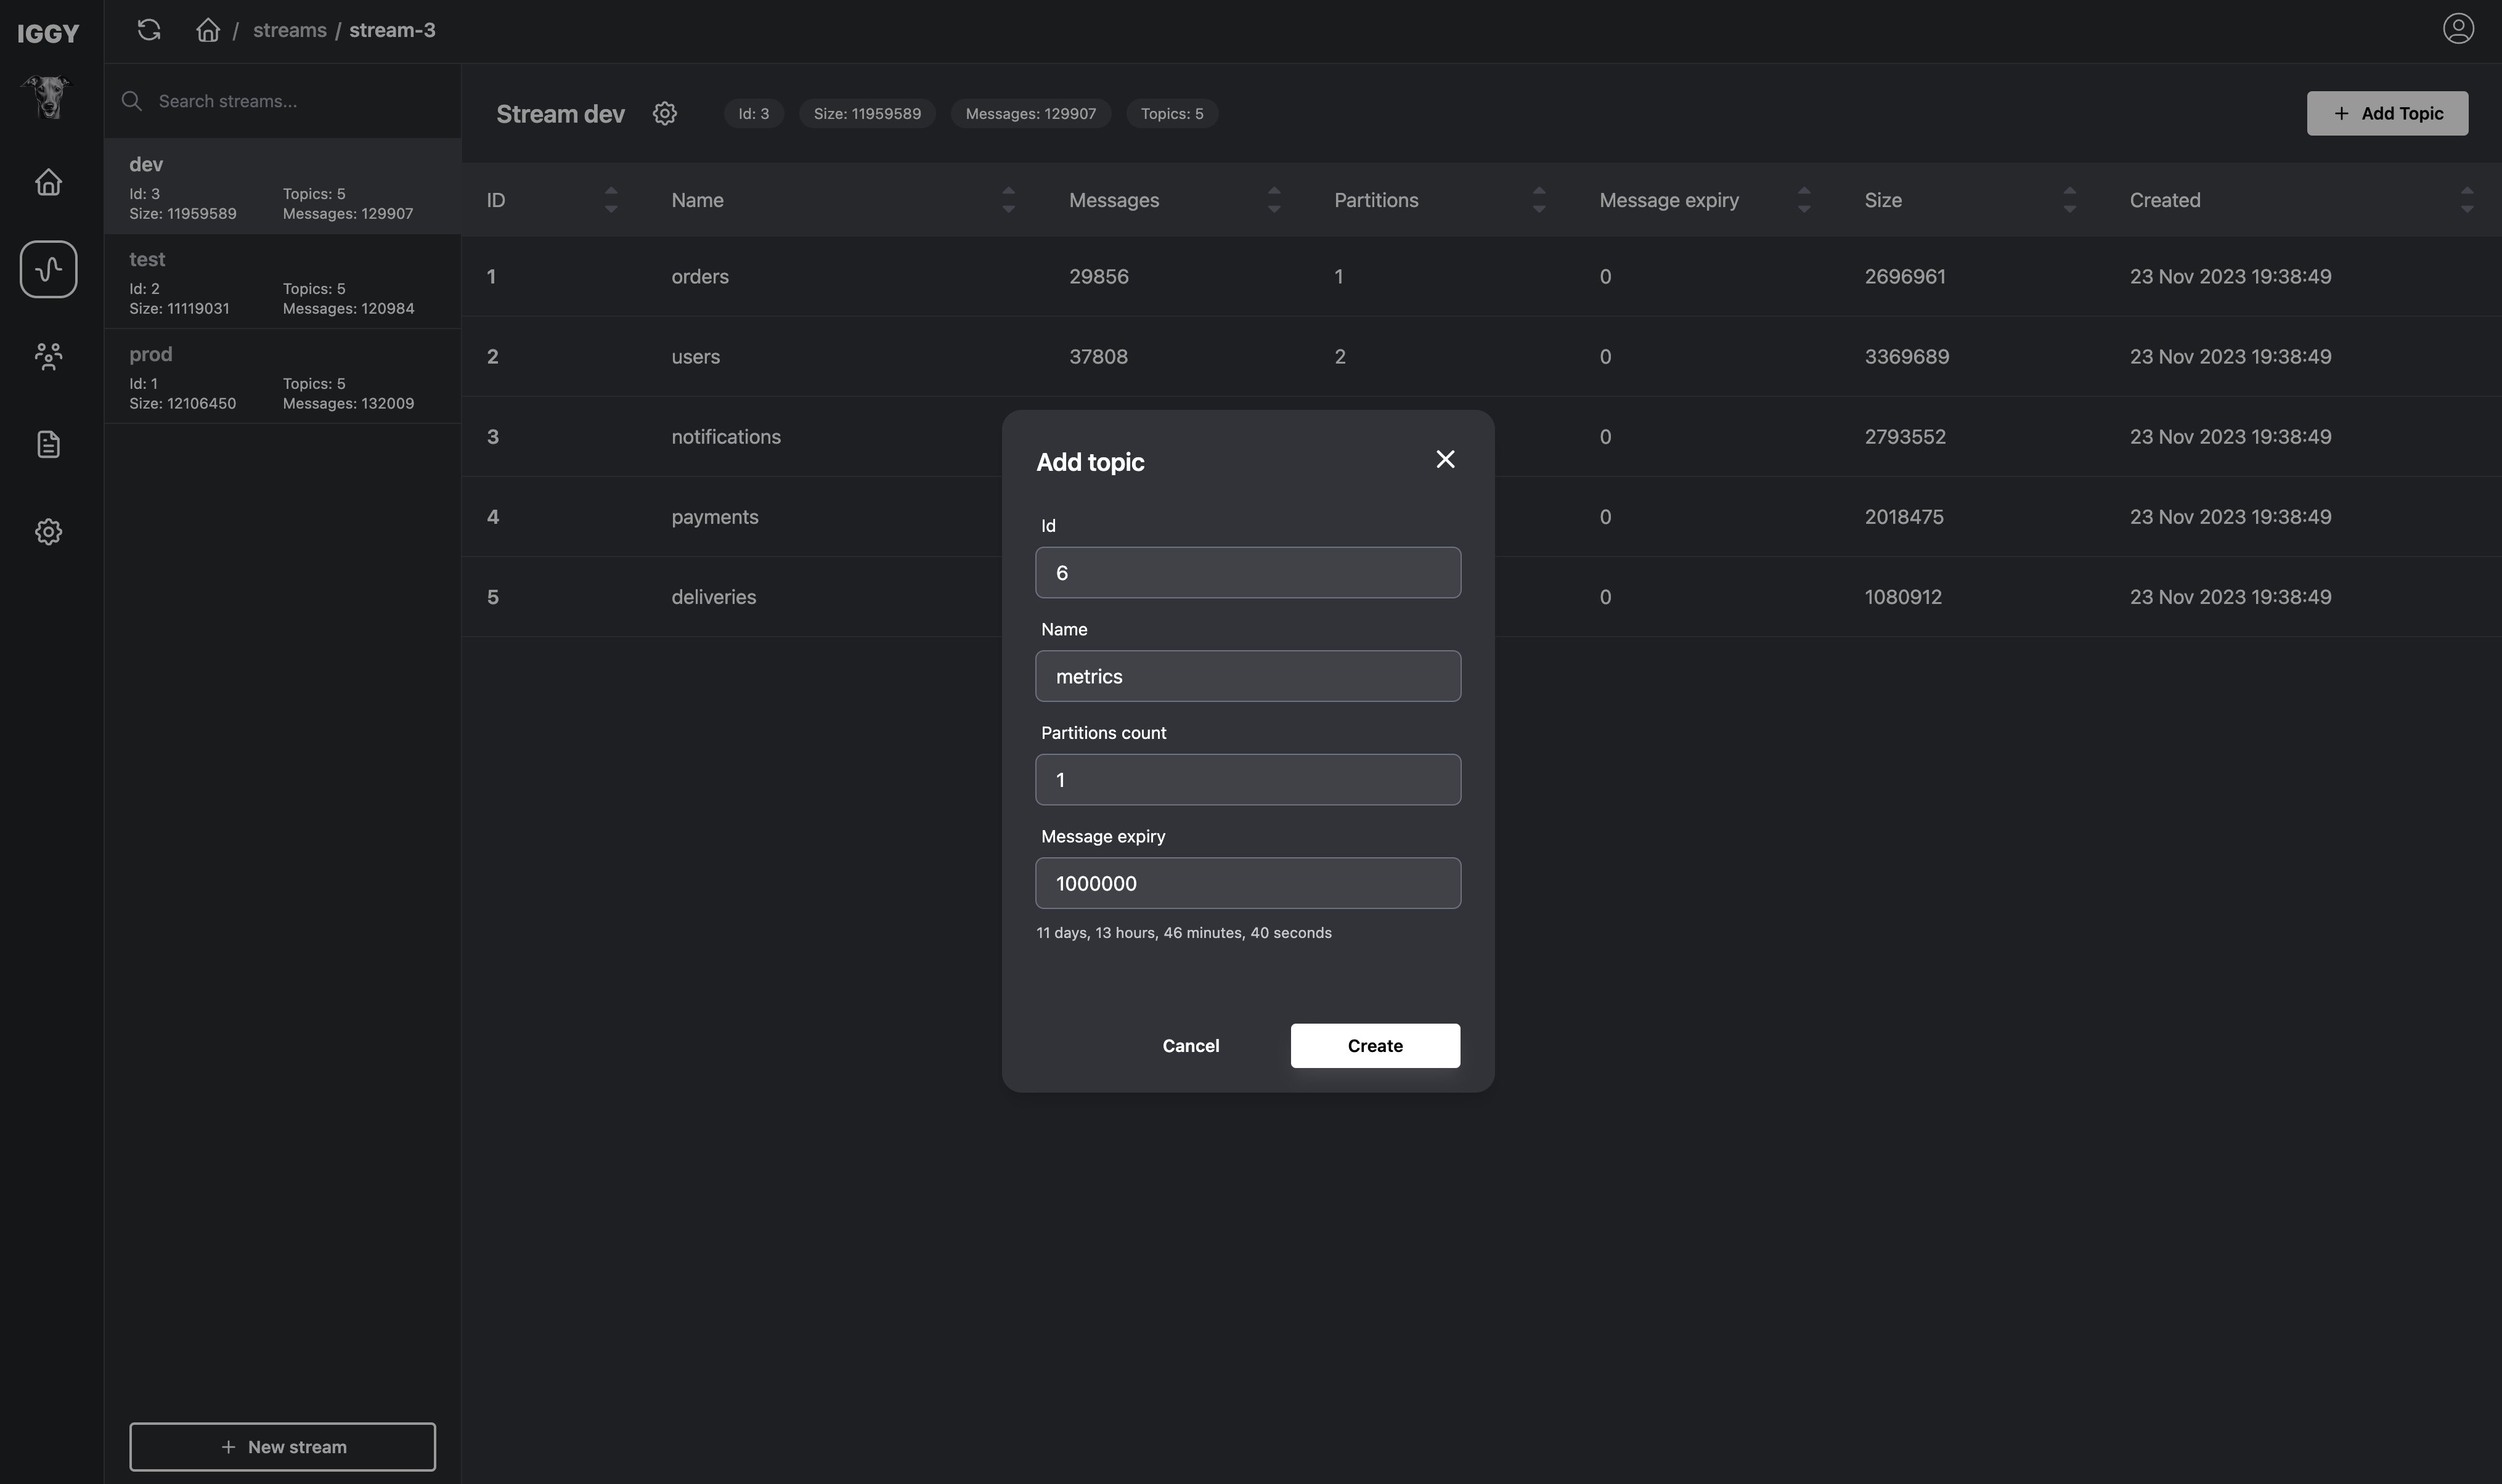Click the user profile avatar icon top right

2457,28
